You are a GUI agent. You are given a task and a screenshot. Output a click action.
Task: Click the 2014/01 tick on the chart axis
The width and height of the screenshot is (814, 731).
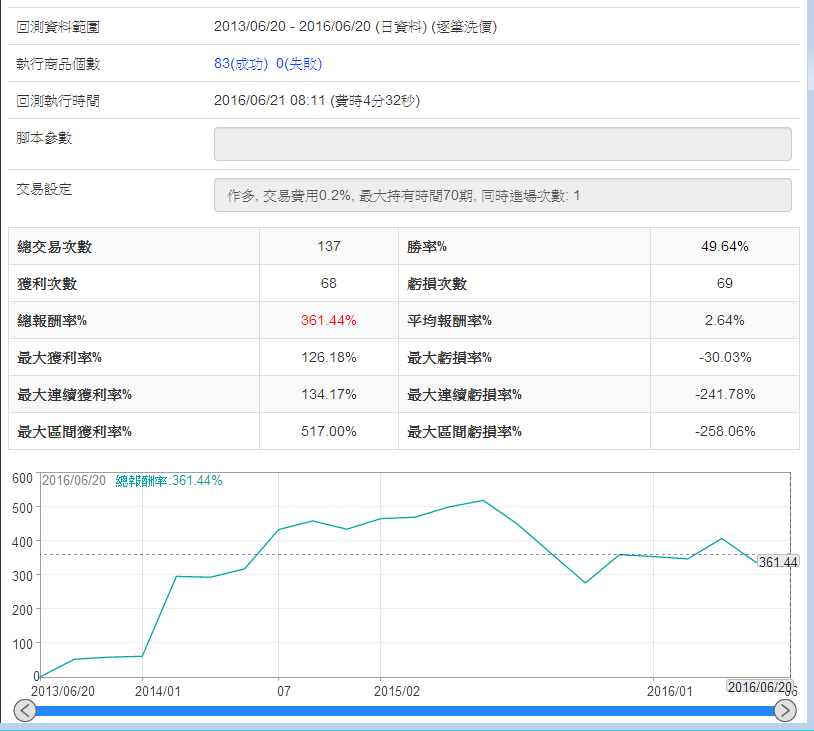pyautogui.click(x=158, y=691)
